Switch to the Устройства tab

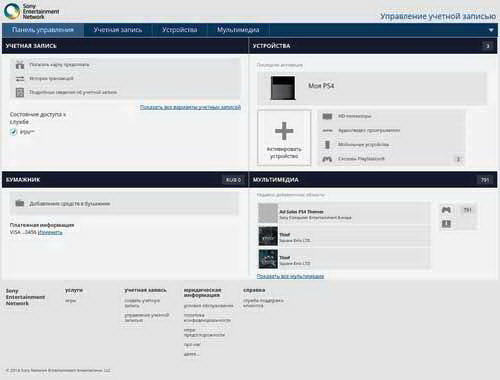coord(179,30)
